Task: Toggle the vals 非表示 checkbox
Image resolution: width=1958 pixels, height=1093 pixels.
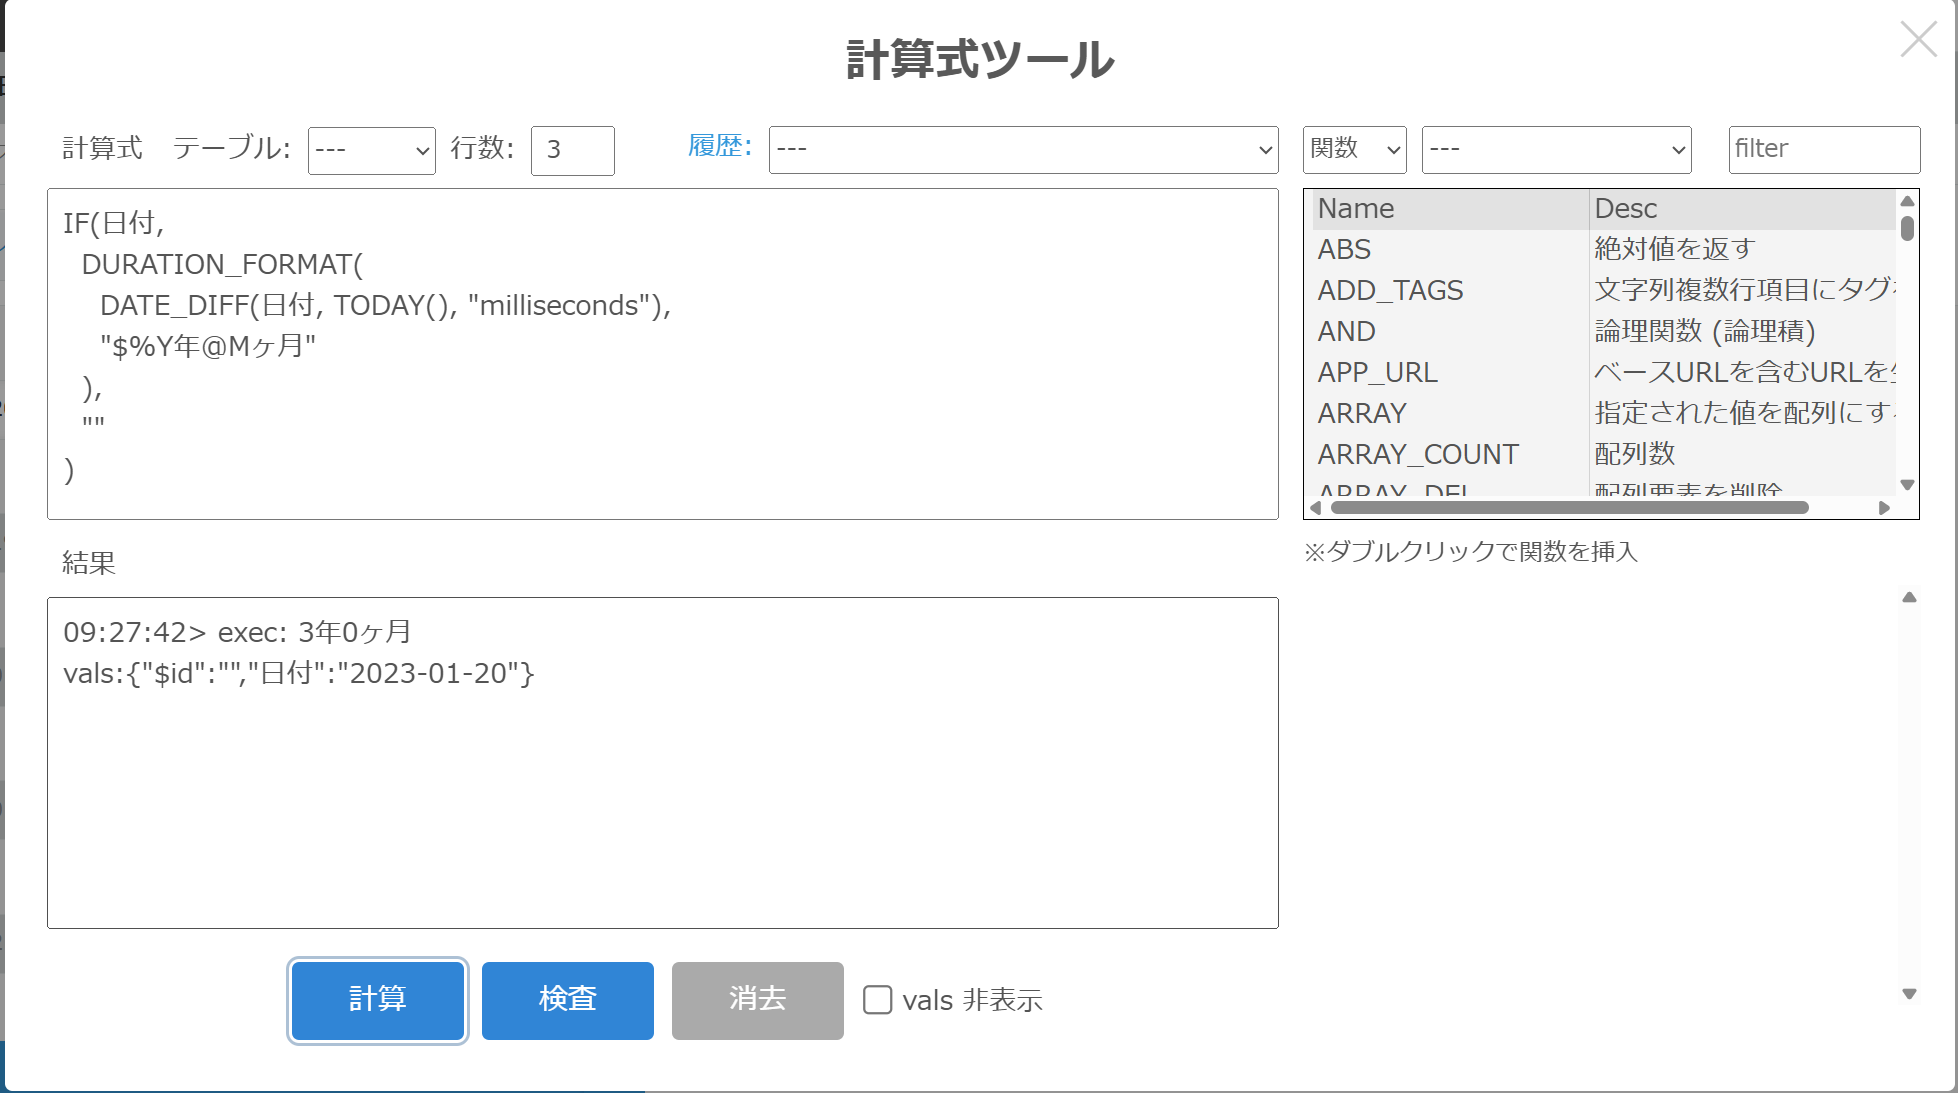Action: pyautogui.click(x=877, y=1000)
